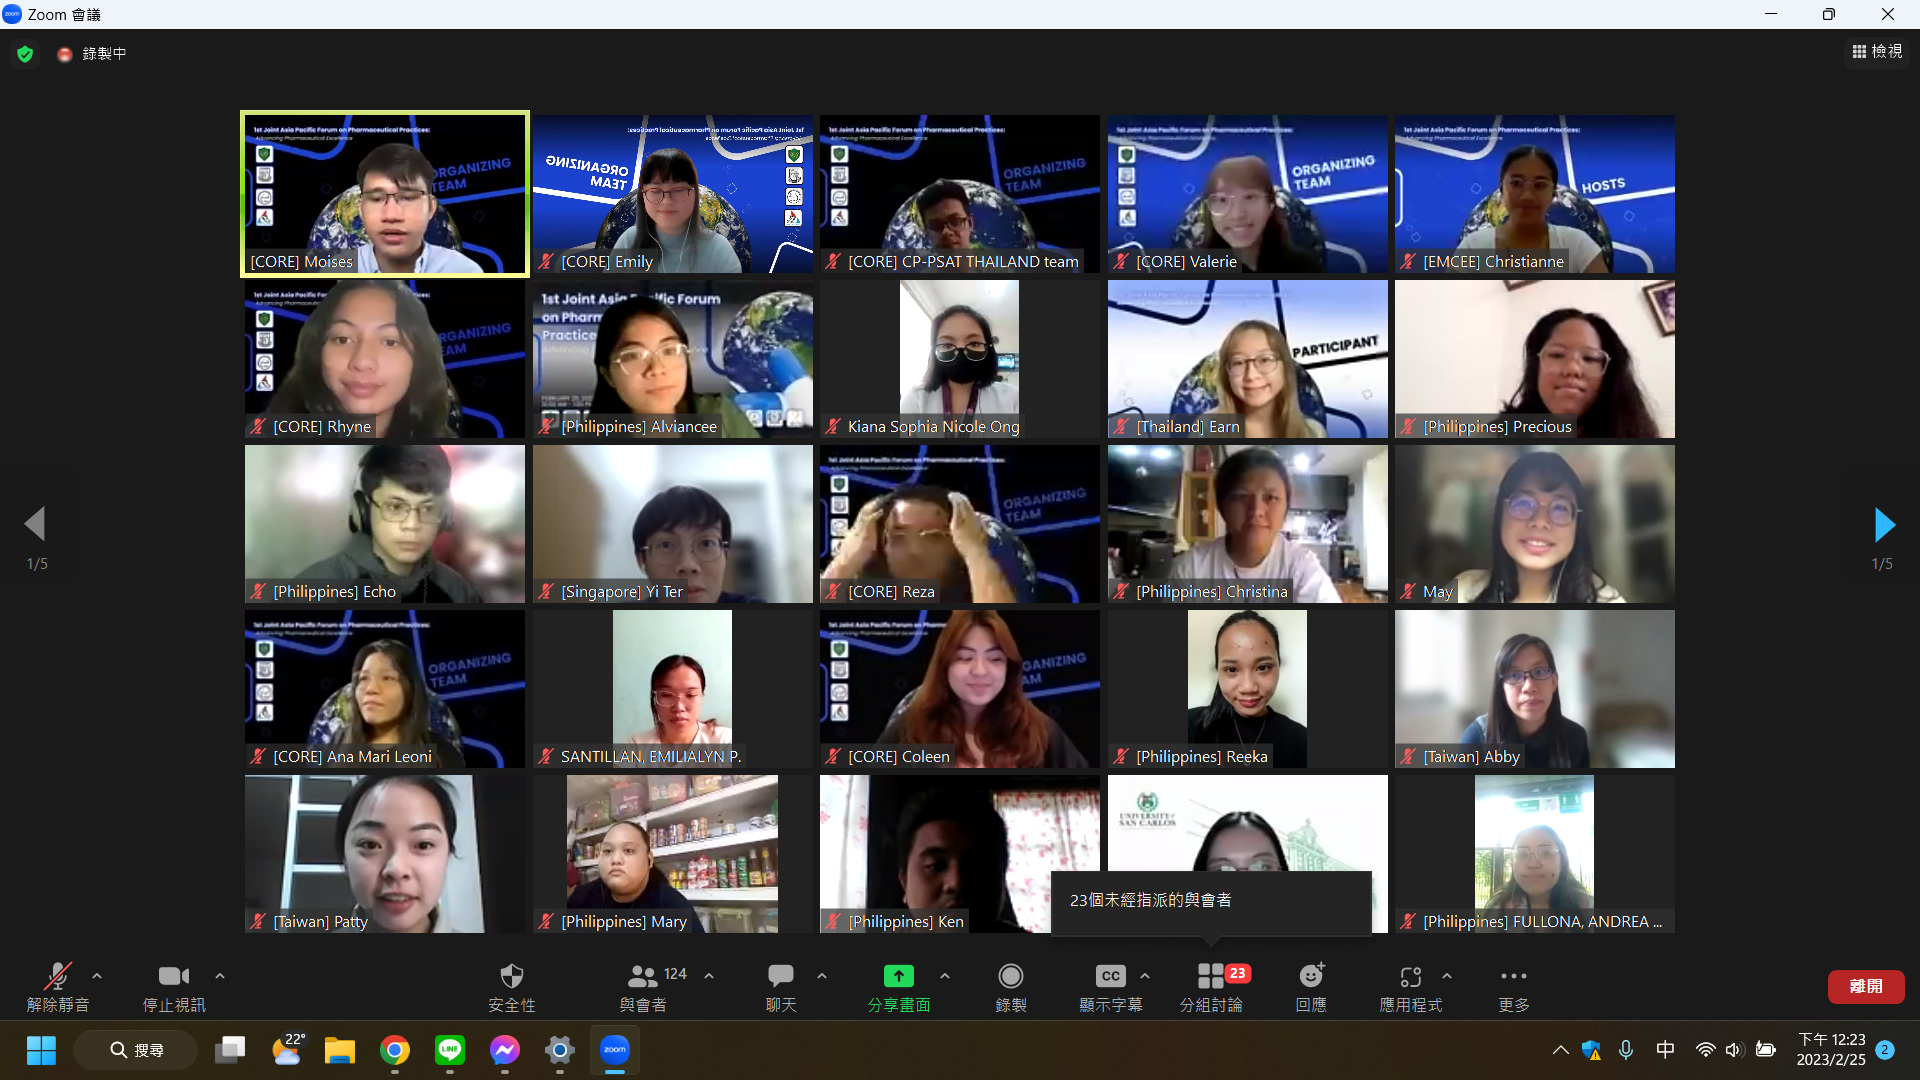The height and width of the screenshot is (1080, 1920).
Task: Expand video options arrow beside camera
Action: pyautogui.click(x=220, y=976)
